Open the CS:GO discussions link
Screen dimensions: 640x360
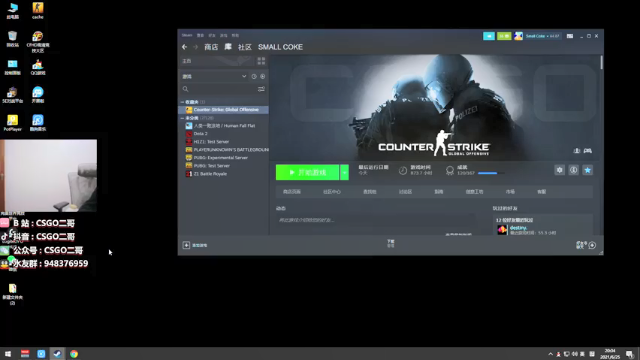click(405, 191)
